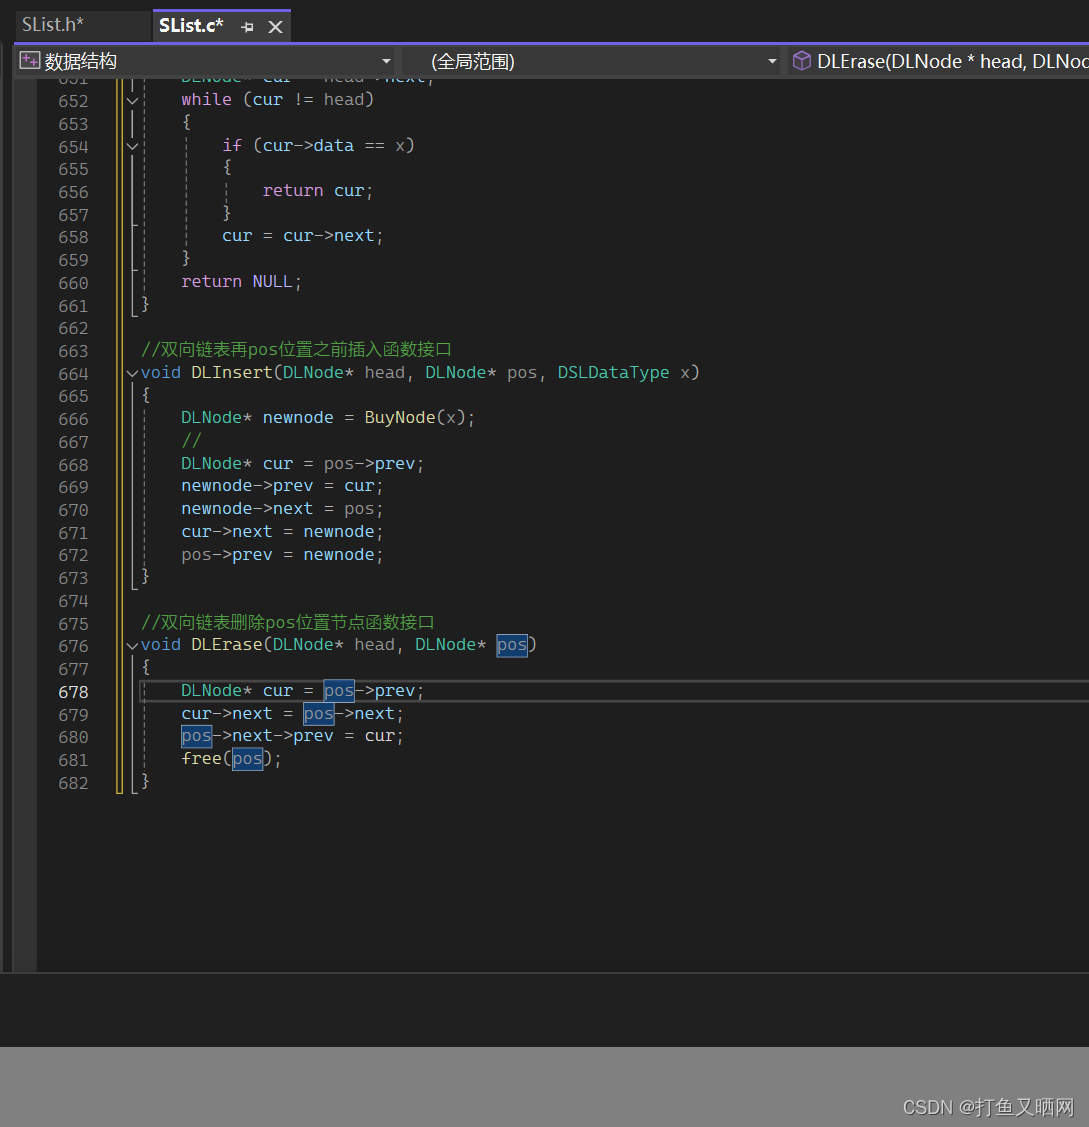Click 'pos->next->prev = cur;' on line 680
The image size is (1089, 1127).
pos(292,736)
